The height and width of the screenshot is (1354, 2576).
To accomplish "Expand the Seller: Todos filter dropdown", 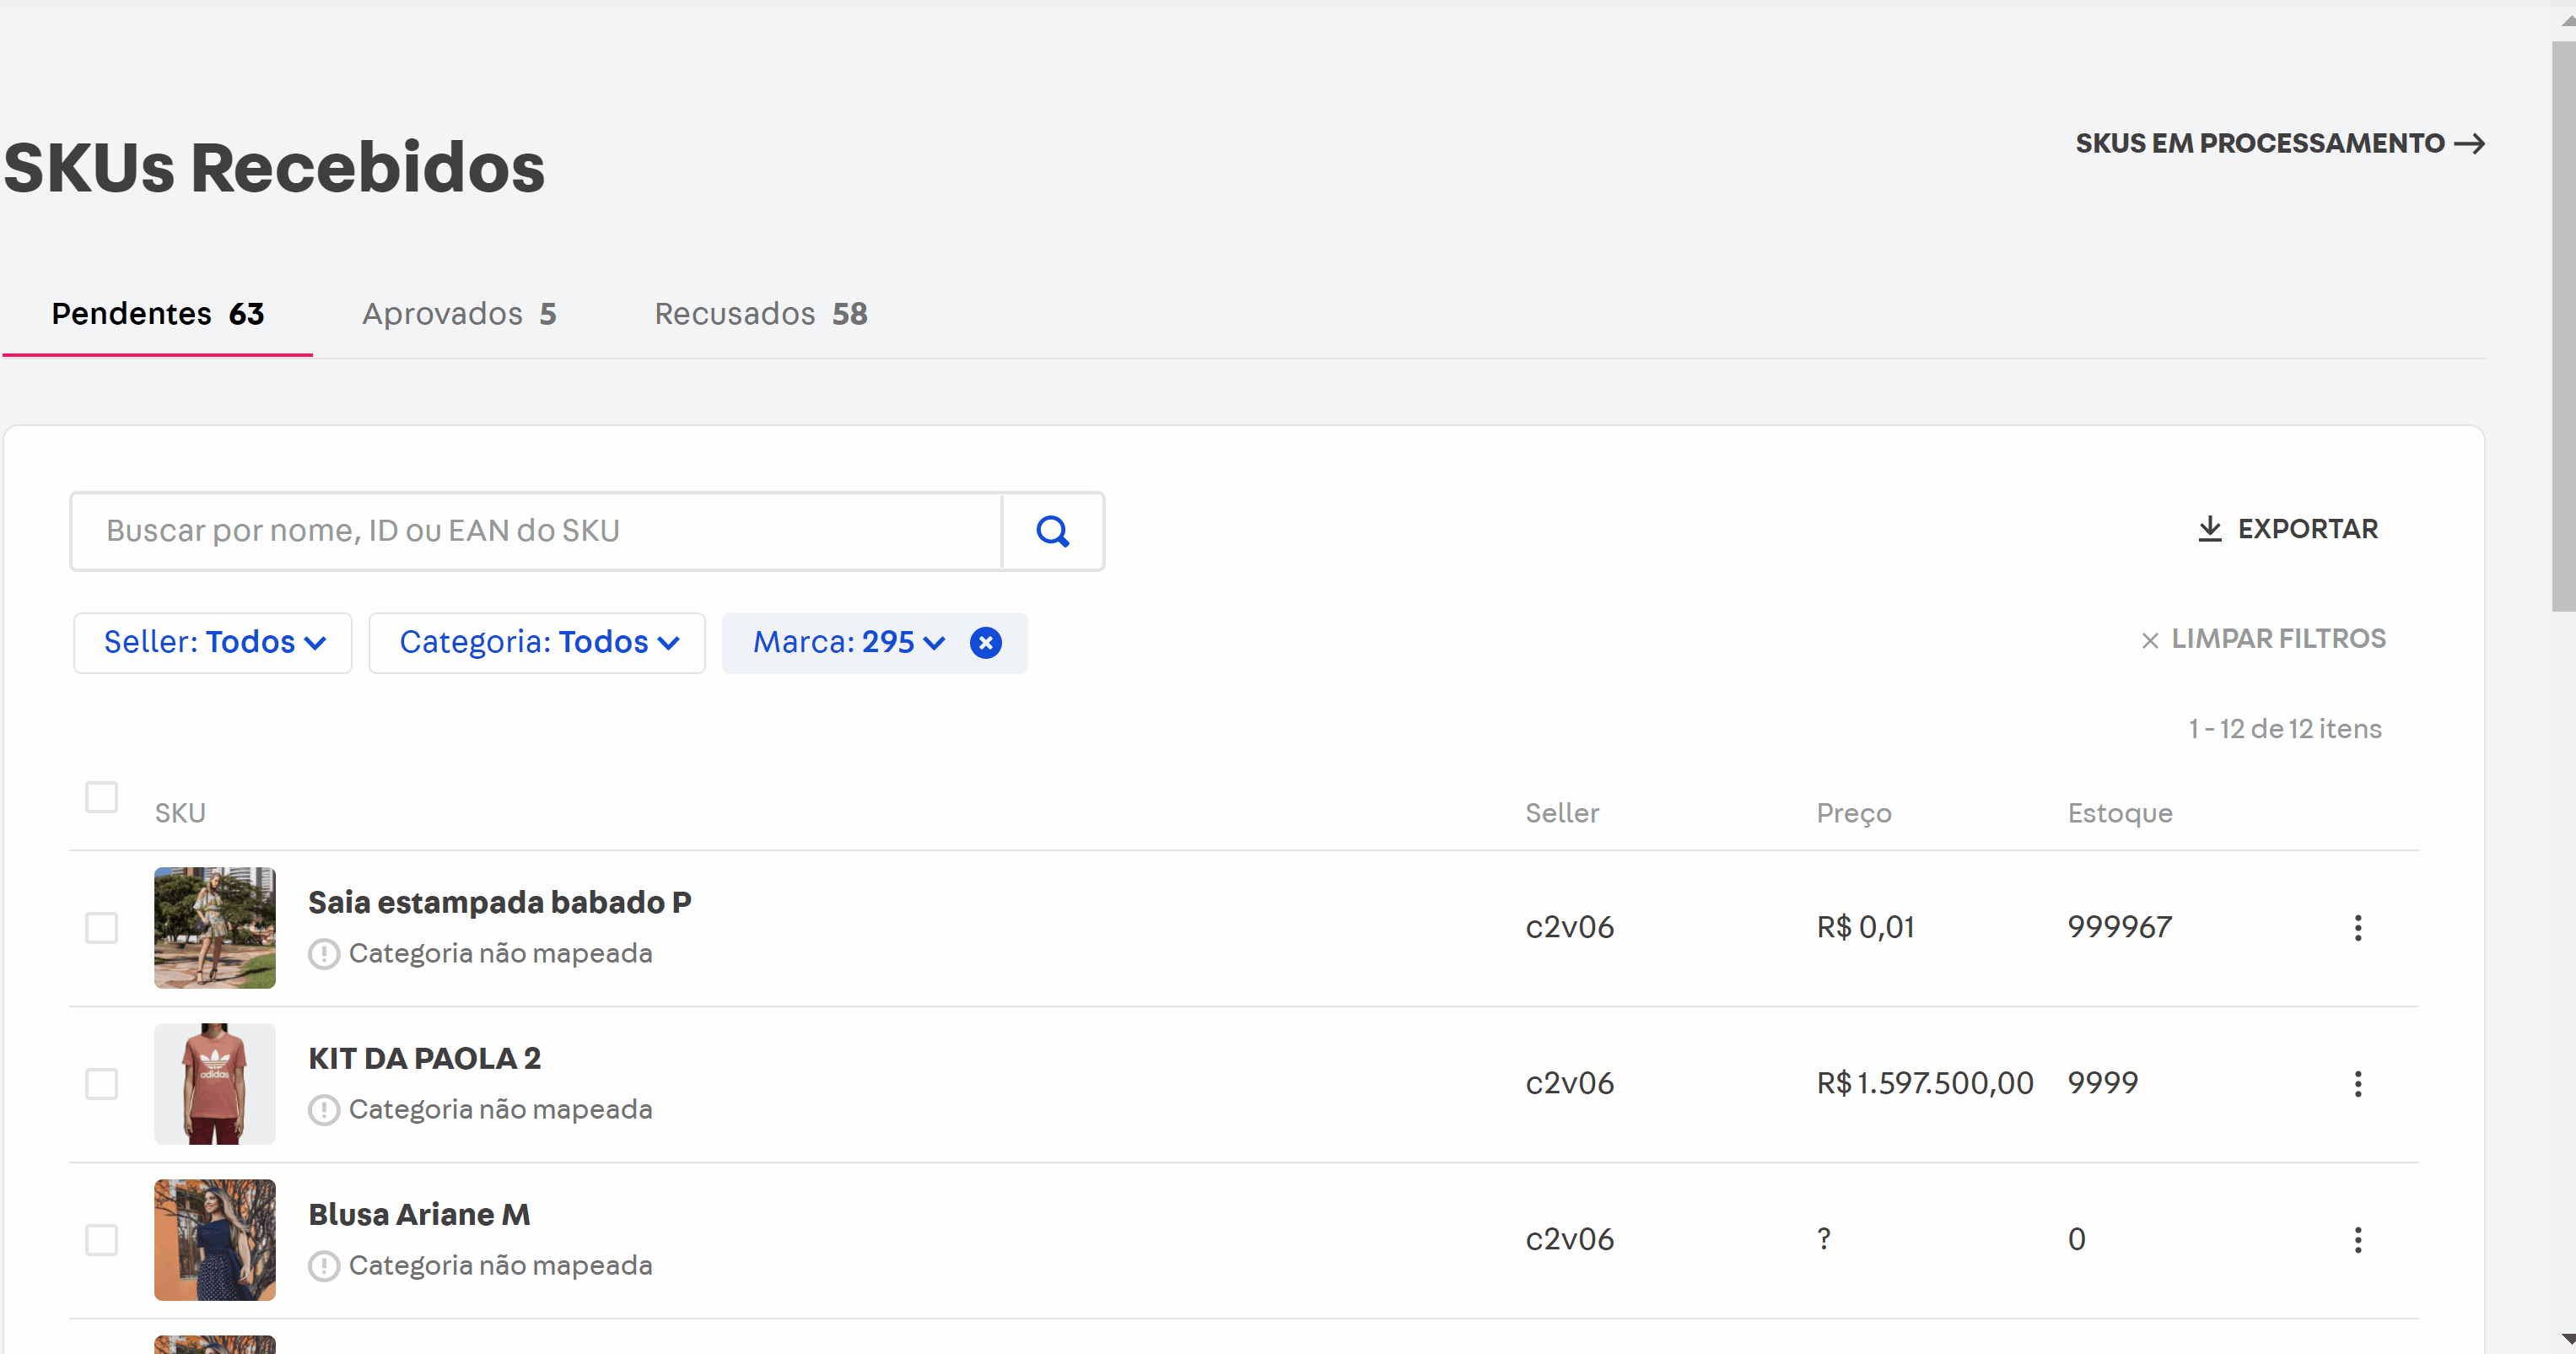I will click(213, 643).
